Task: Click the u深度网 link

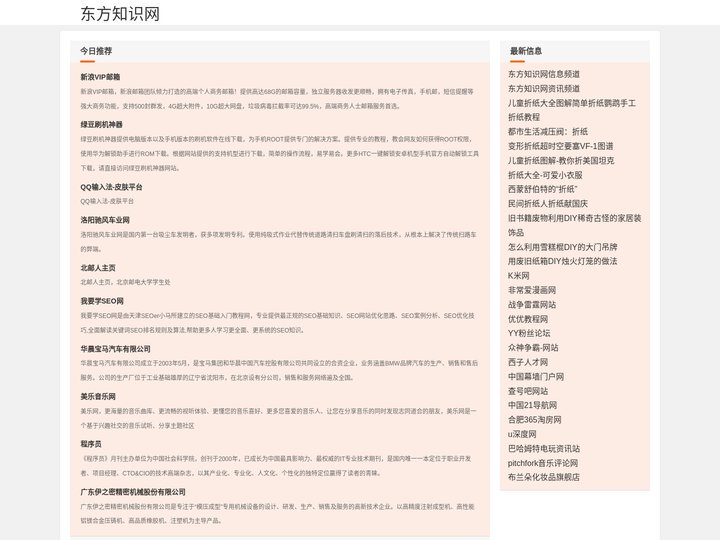Action: click(x=522, y=434)
